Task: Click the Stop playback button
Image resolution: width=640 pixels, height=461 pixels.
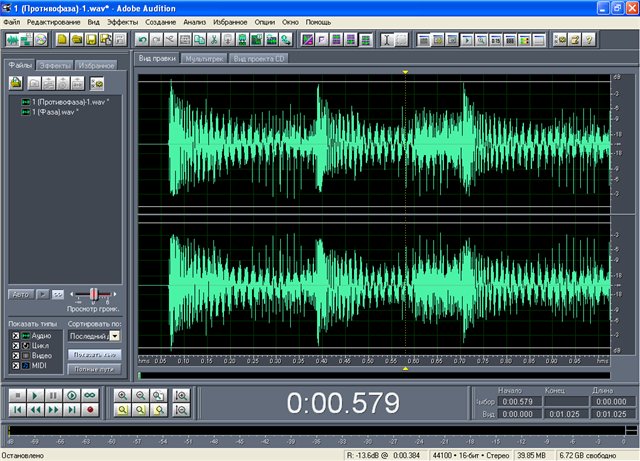Action: coord(17,396)
